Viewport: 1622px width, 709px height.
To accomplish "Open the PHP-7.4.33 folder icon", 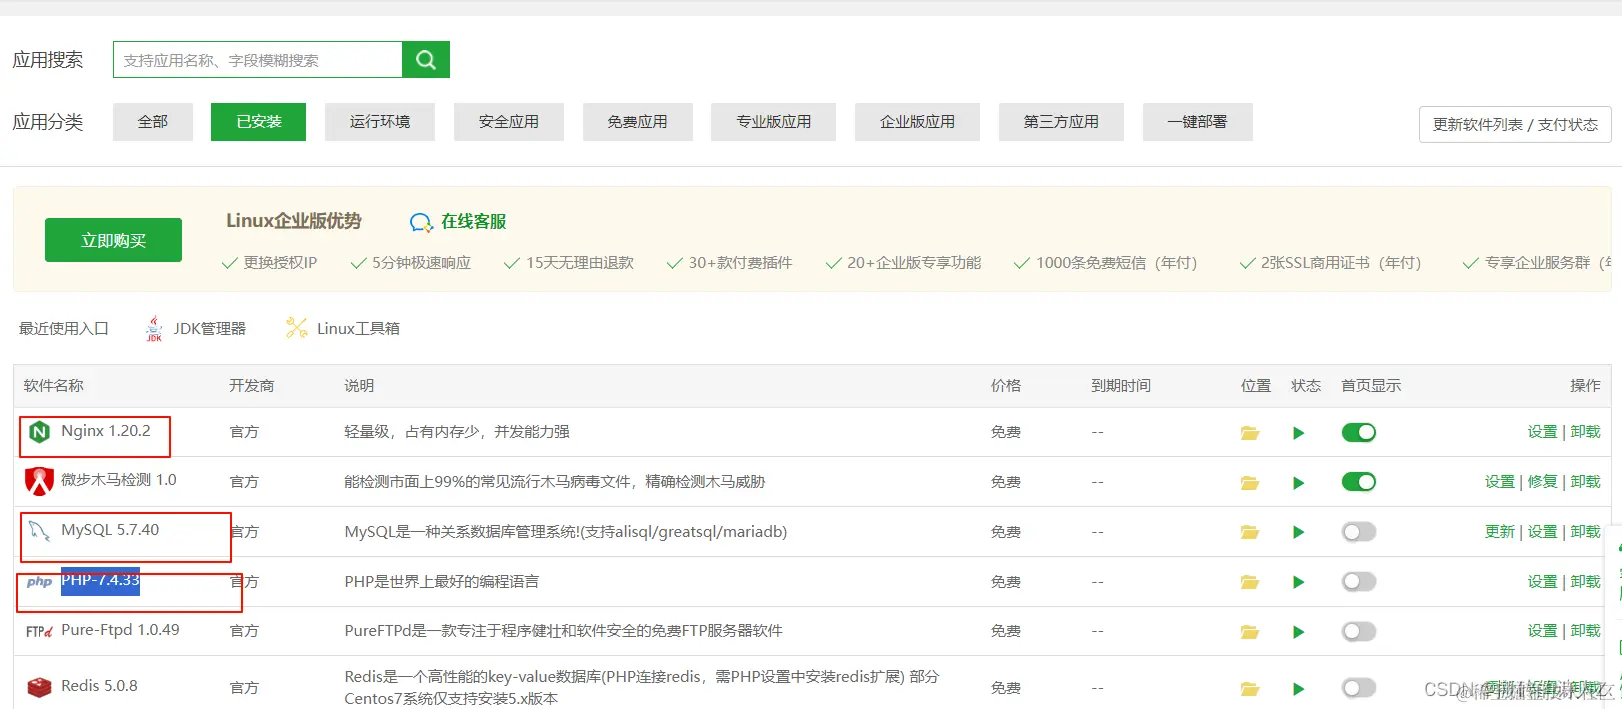I will pos(1250,582).
